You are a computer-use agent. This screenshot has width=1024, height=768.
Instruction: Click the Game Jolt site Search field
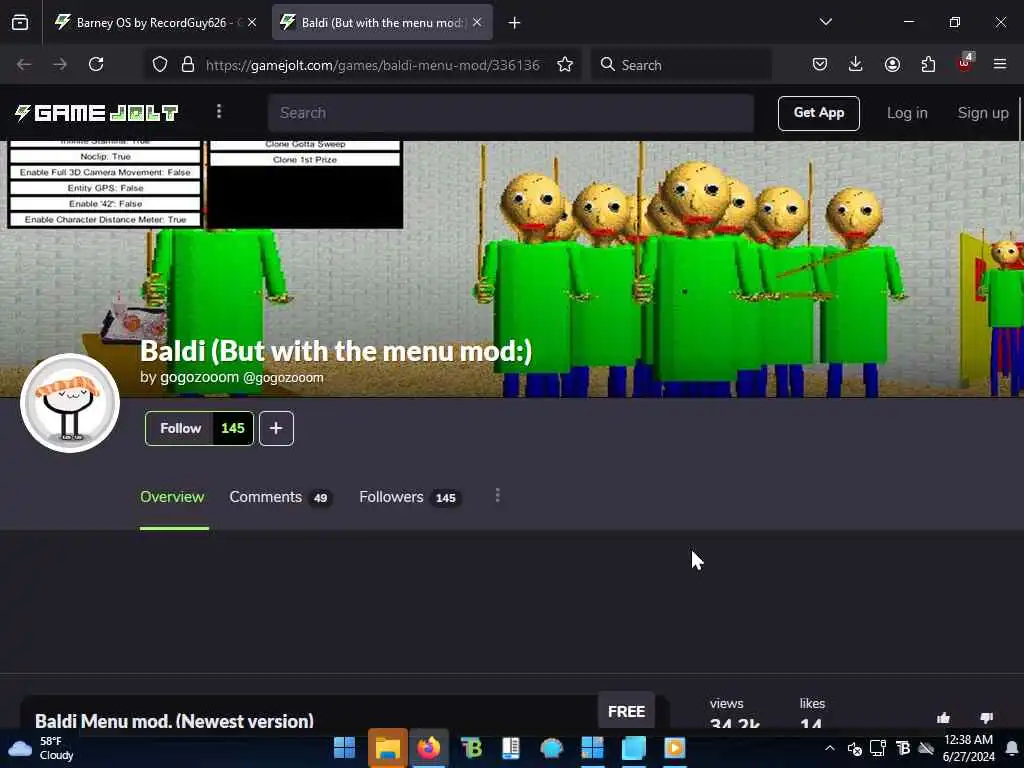(x=511, y=113)
